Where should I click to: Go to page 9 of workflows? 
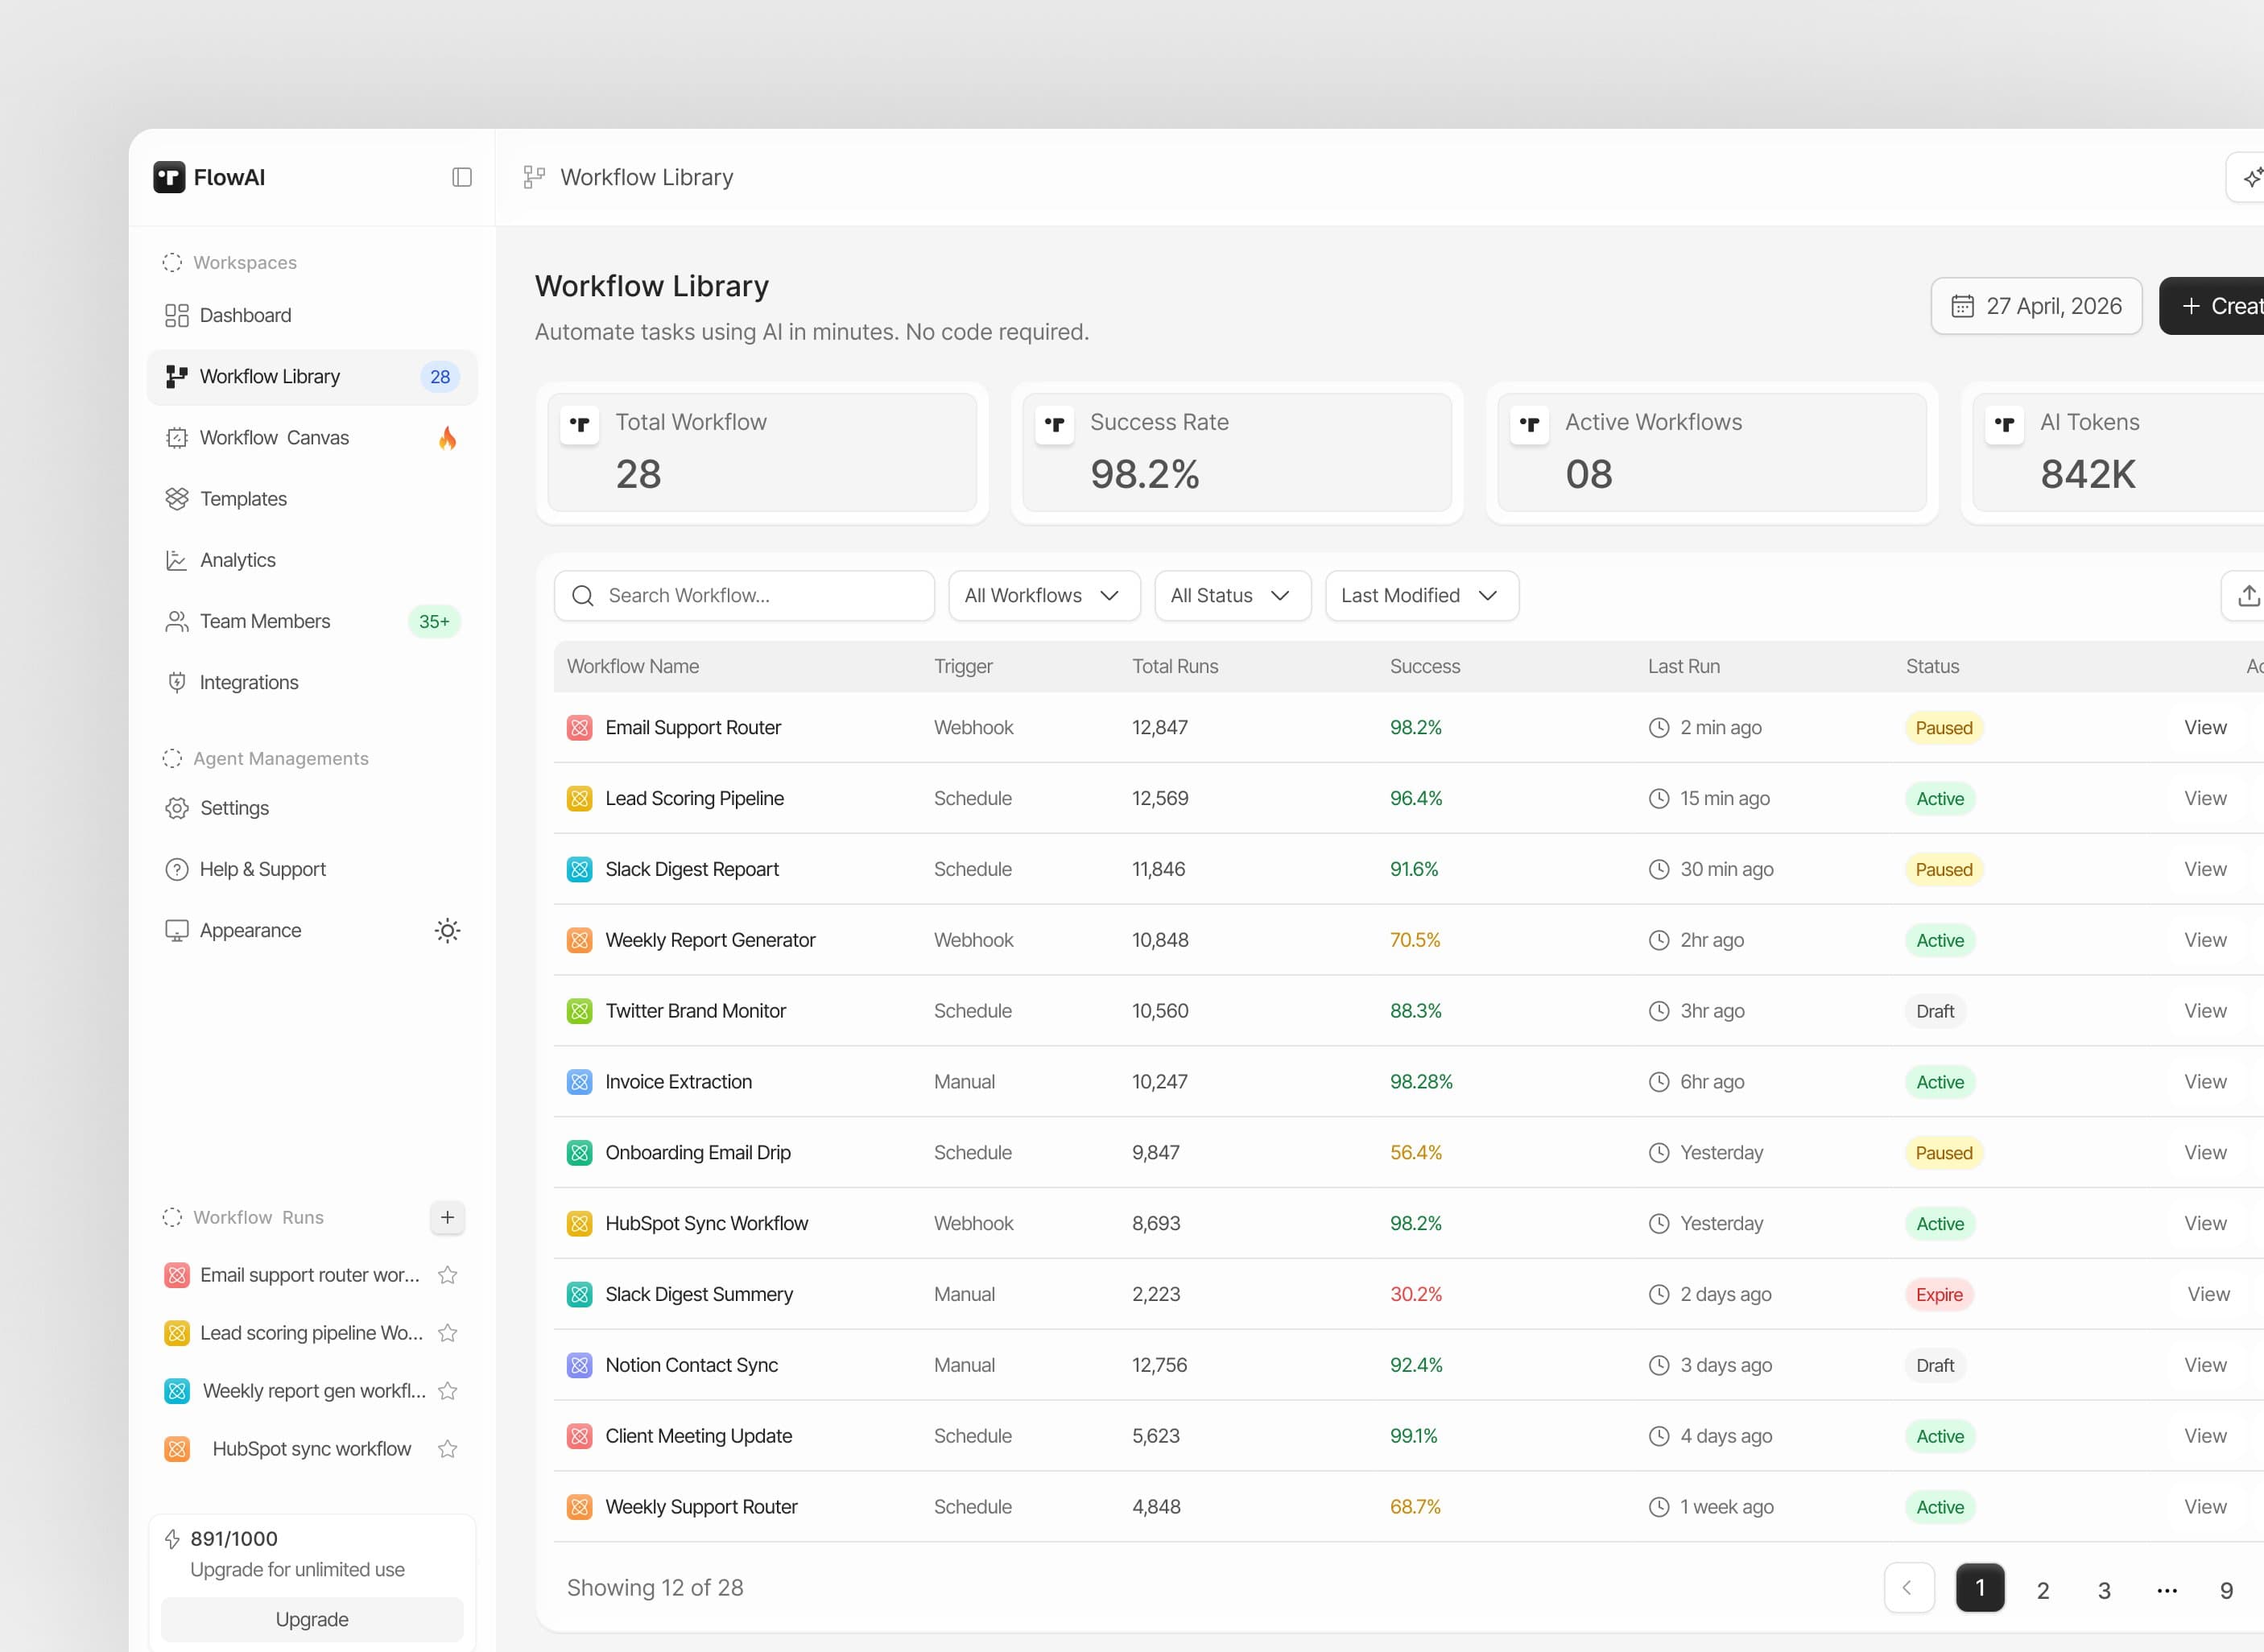(2226, 1589)
